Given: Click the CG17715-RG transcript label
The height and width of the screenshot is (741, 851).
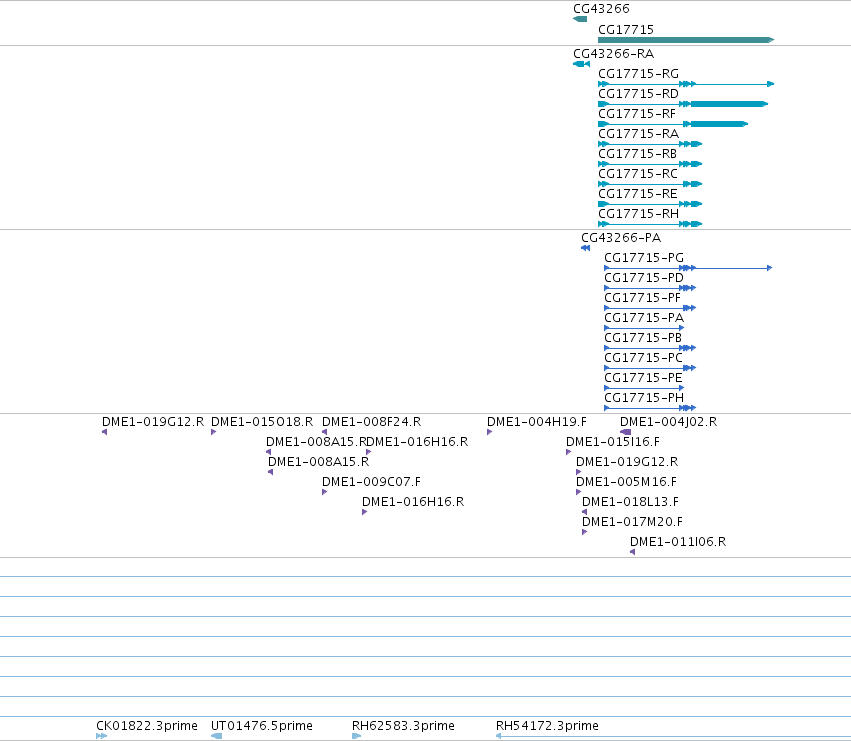Looking at the screenshot, I should coord(638,74).
